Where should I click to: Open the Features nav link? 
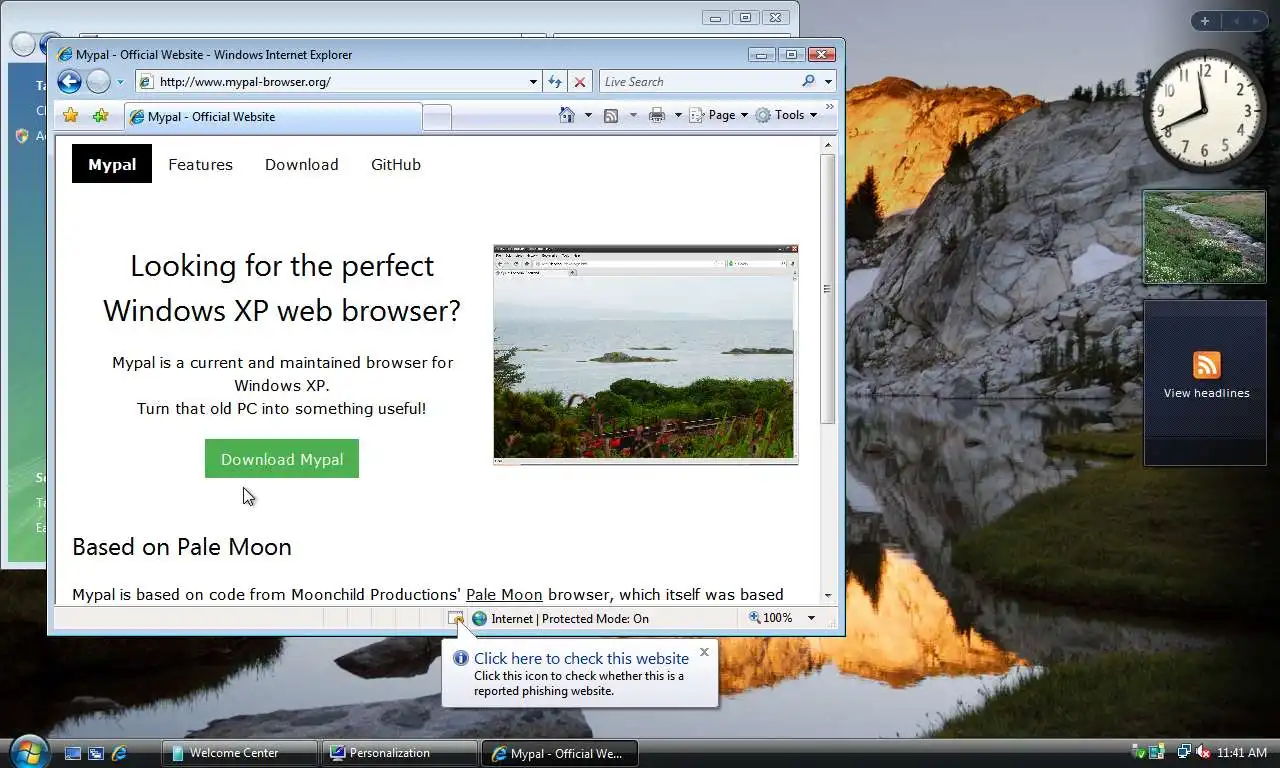click(x=200, y=164)
